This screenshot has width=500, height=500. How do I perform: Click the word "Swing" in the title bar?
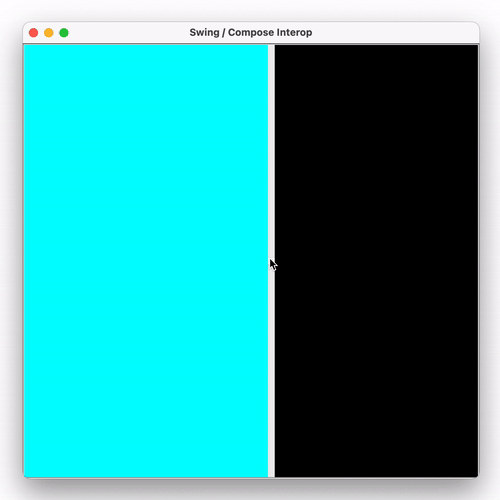204,33
